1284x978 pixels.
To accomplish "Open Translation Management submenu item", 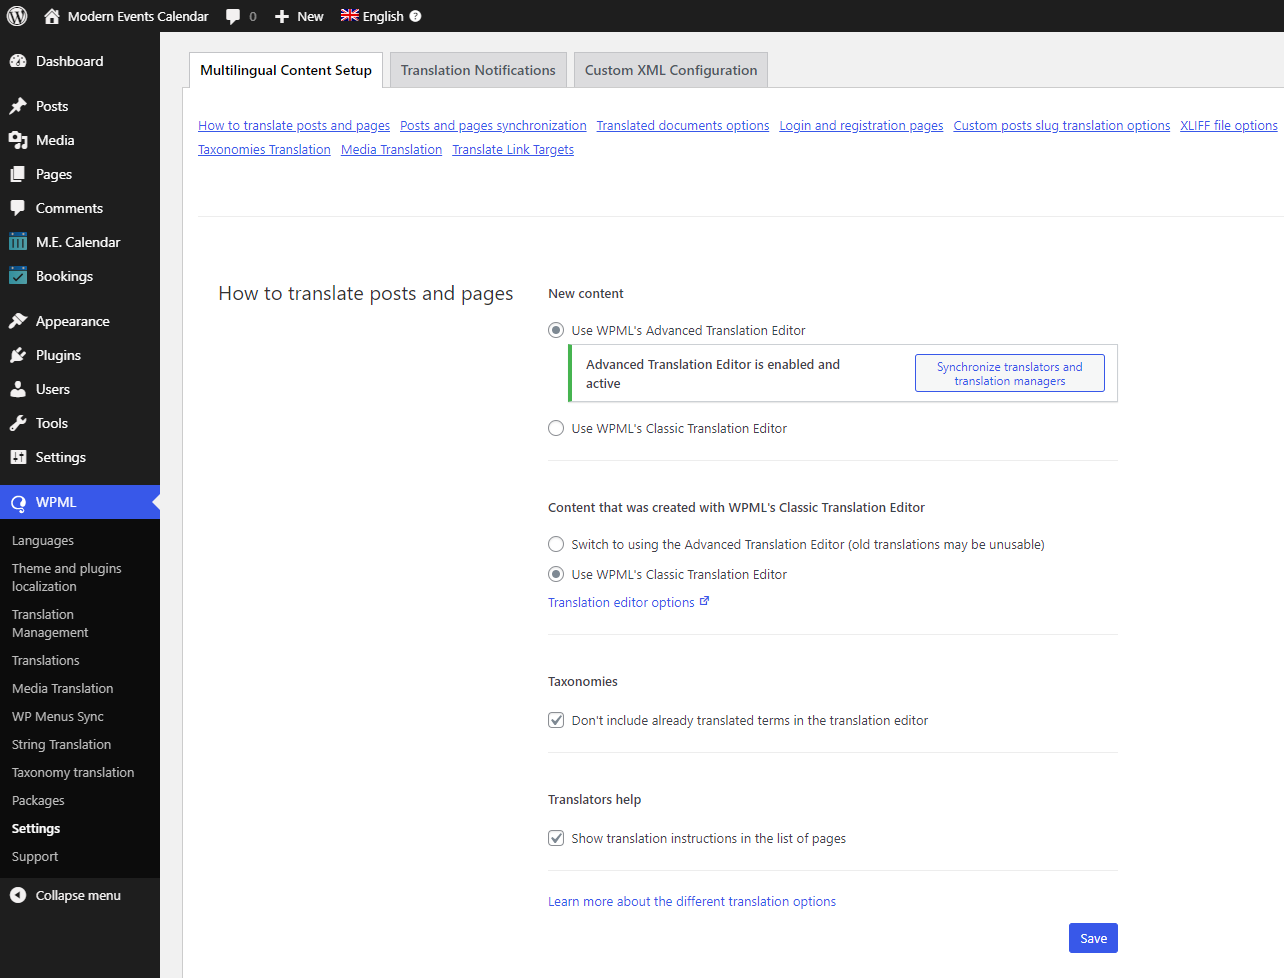I will 50,624.
